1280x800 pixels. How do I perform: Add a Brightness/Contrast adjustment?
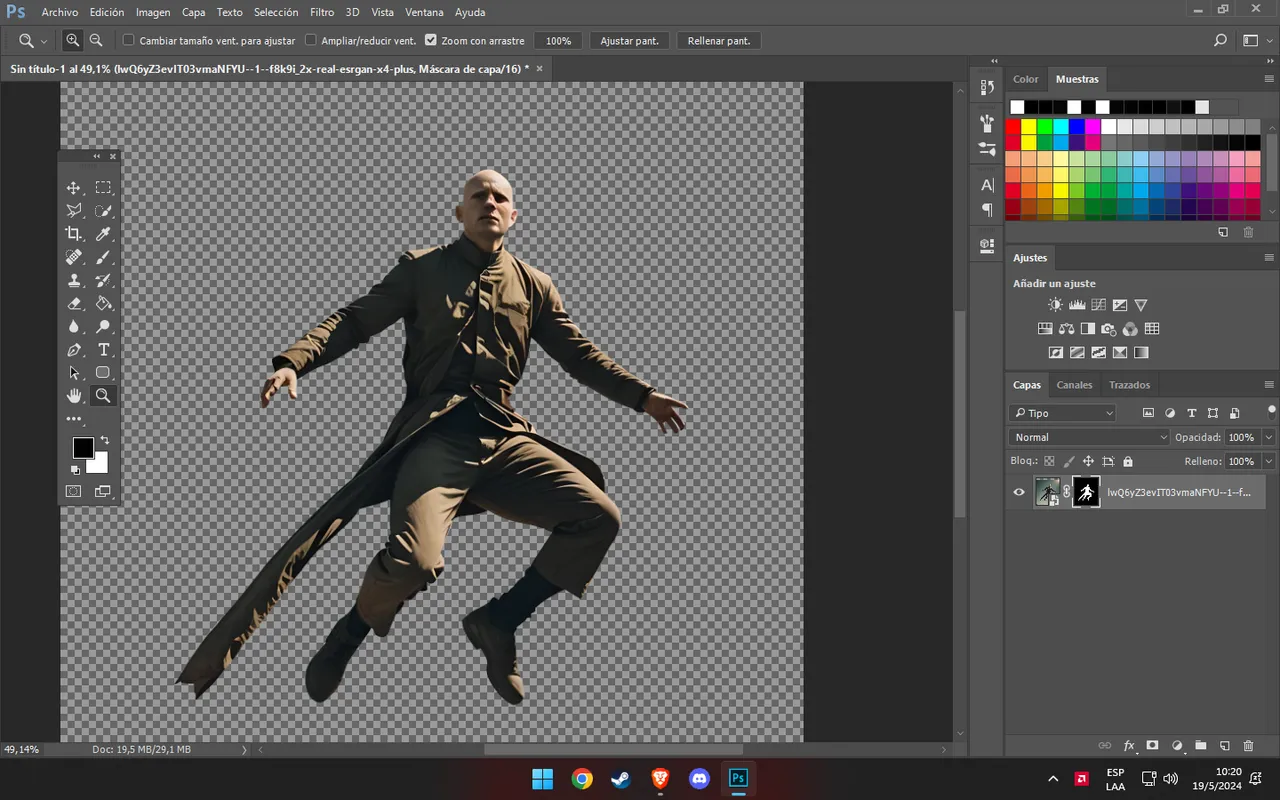(1055, 305)
